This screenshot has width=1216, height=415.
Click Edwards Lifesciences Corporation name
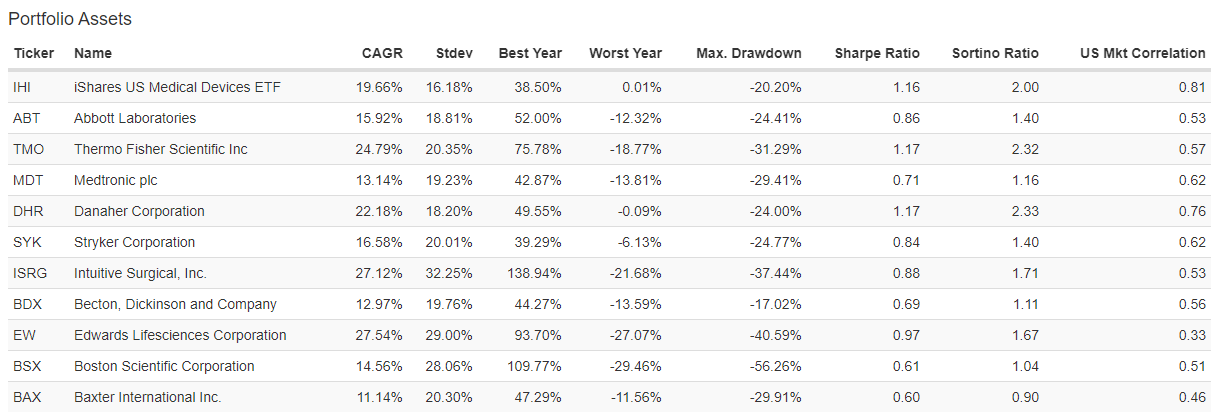tap(180, 335)
